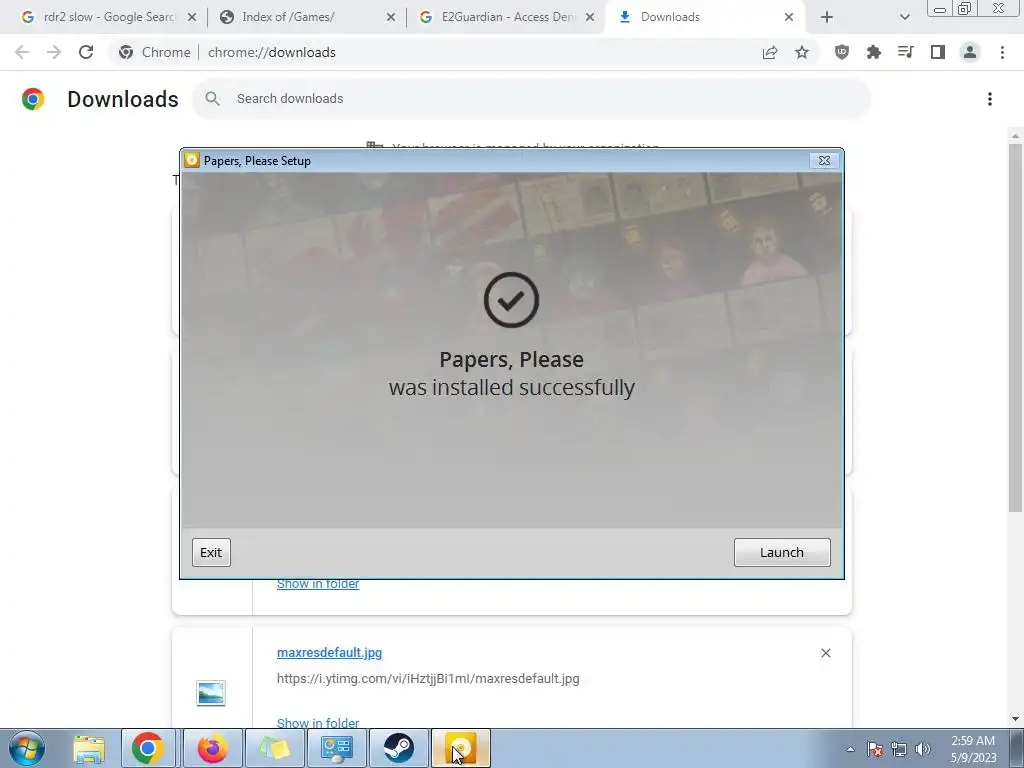
Task: Go back to the previous page
Action: pyautogui.click(x=22, y=52)
